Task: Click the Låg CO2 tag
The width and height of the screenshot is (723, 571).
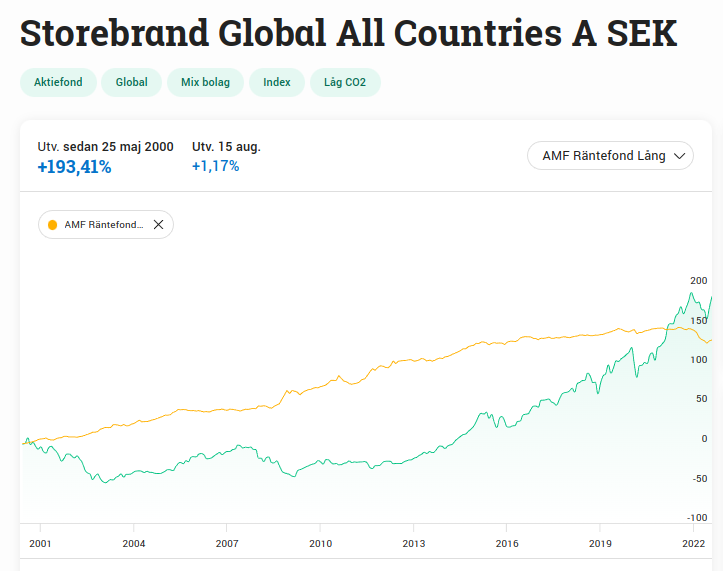Action: tap(345, 82)
